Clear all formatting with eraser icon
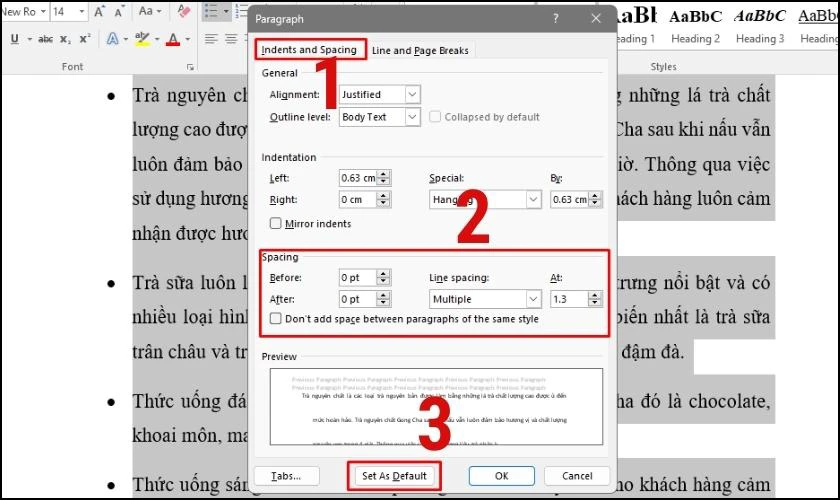The height and width of the screenshot is (500, 840). pos(184,11)
